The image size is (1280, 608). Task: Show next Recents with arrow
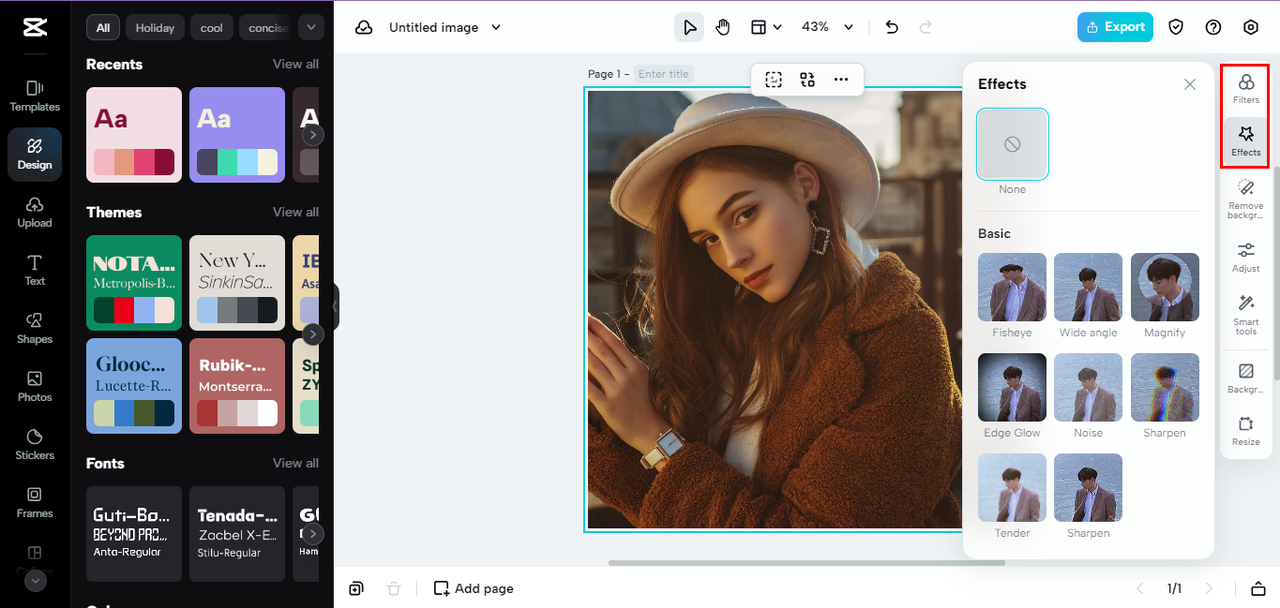[x=313, y=134]
